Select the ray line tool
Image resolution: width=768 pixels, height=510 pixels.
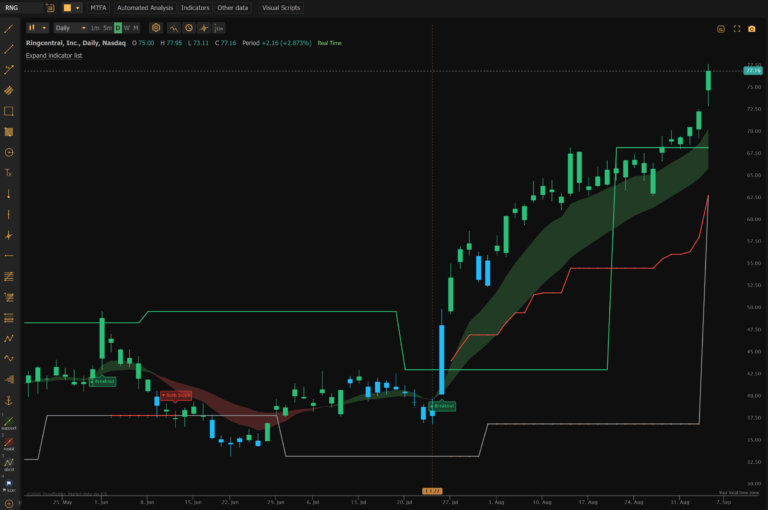pyautogui.click(x=8, y=49)
